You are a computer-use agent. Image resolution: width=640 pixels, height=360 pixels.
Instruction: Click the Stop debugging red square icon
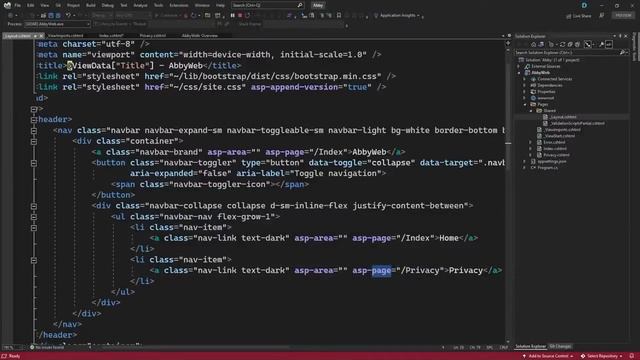tap(240, 16)
